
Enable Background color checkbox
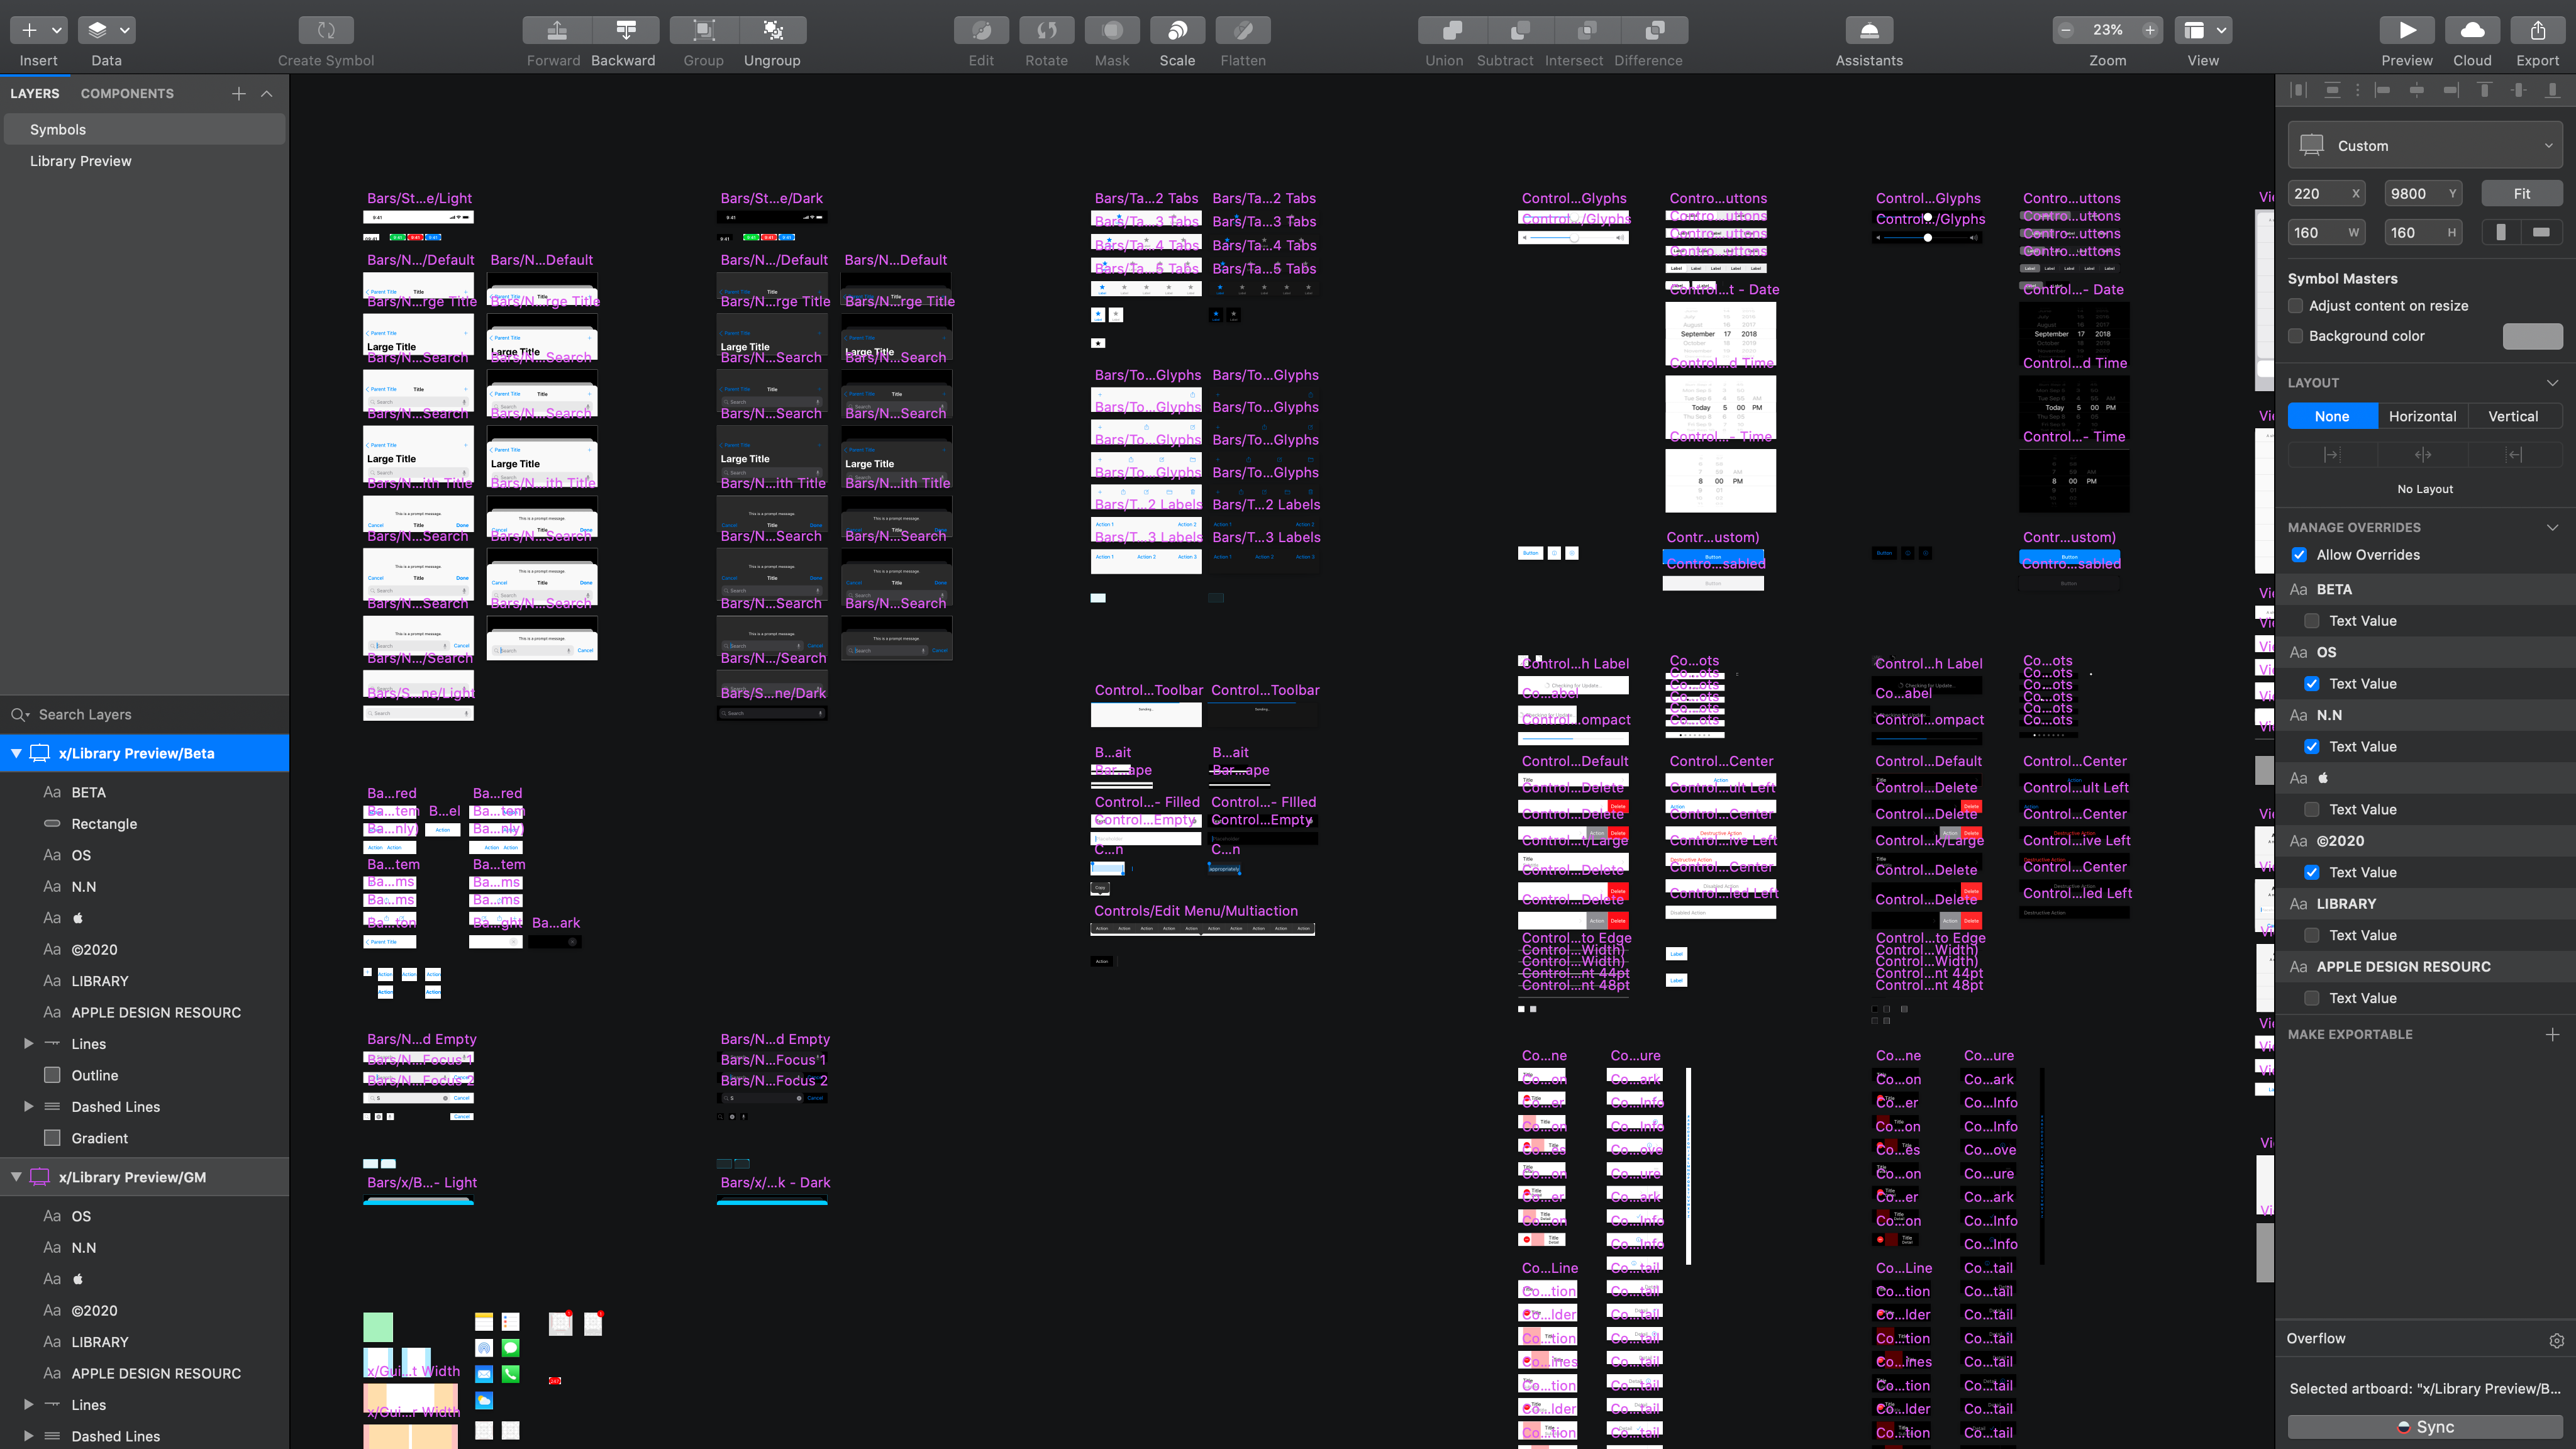point(2296,336)
